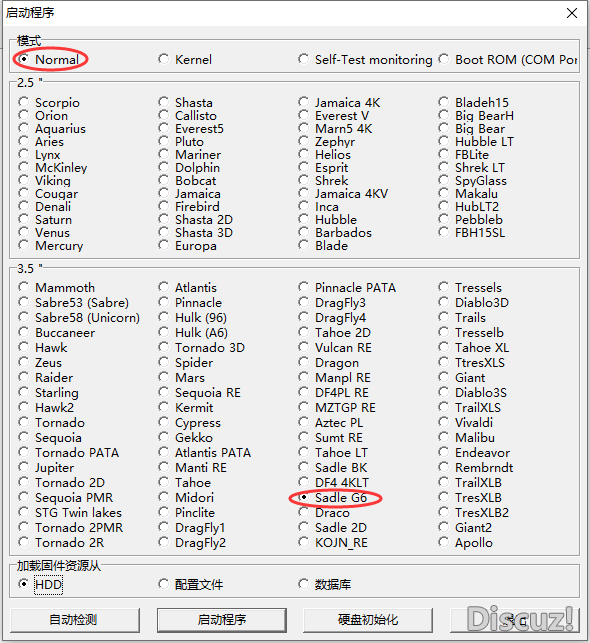Choose Tahoe 2D
Screen dimensions: 590x643
[x=303, y=332]
